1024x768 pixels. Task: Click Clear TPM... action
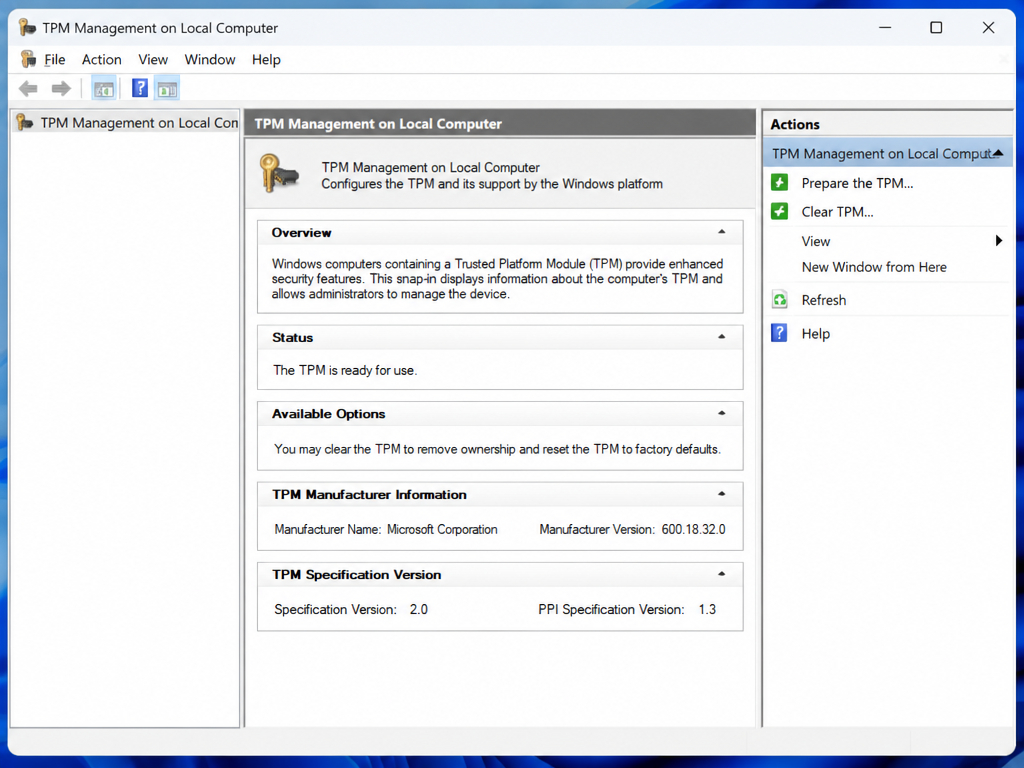coord(837,212)
